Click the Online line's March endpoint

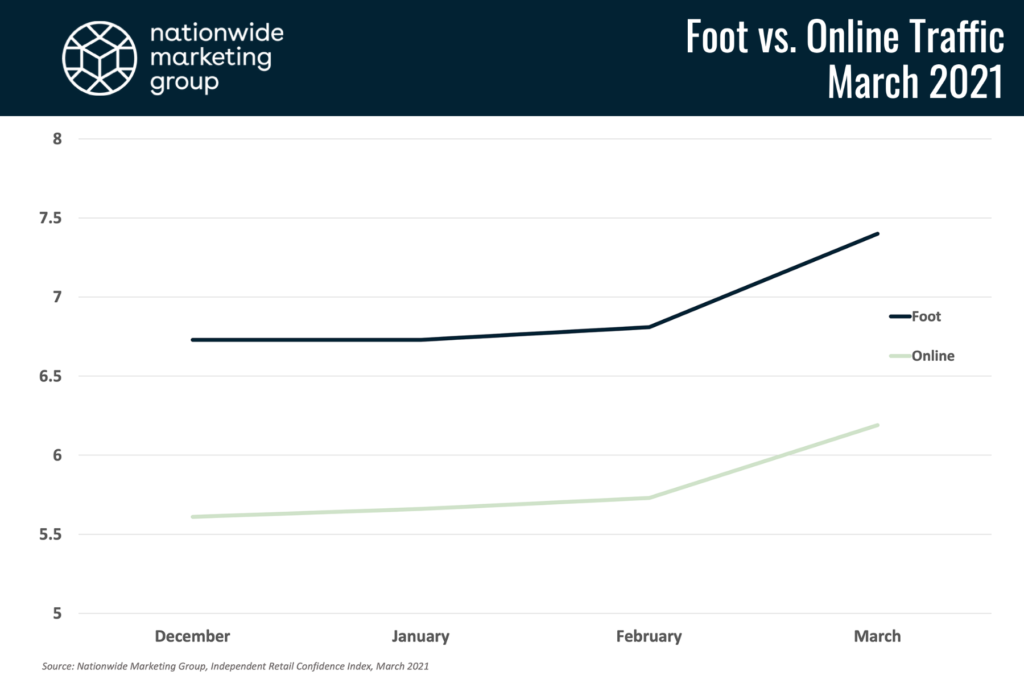[x=877, y=425]
